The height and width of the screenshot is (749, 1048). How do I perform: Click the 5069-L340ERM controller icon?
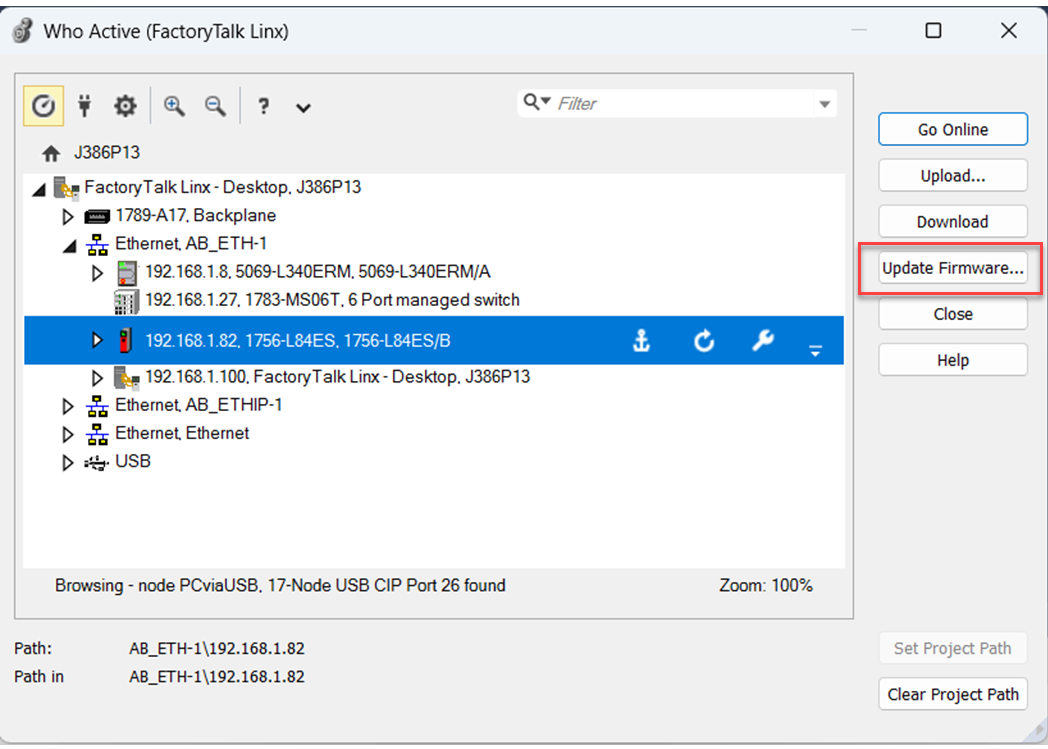pyautogui.click(x=126, y=273)
